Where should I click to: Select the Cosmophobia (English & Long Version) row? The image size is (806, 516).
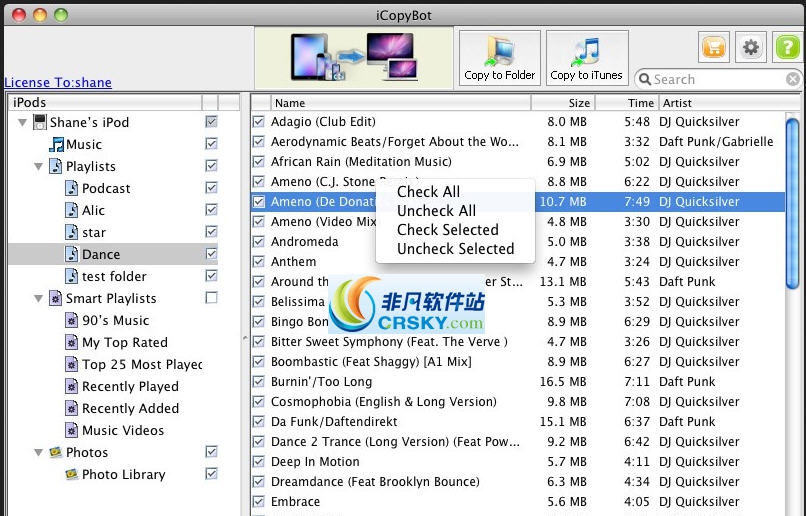518,402
